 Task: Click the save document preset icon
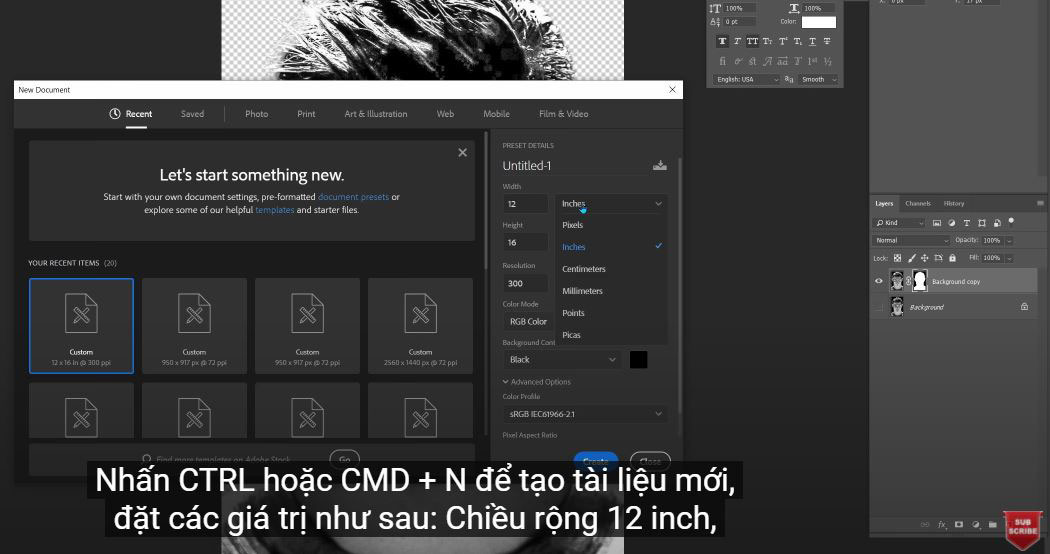(x=659, y=166)
